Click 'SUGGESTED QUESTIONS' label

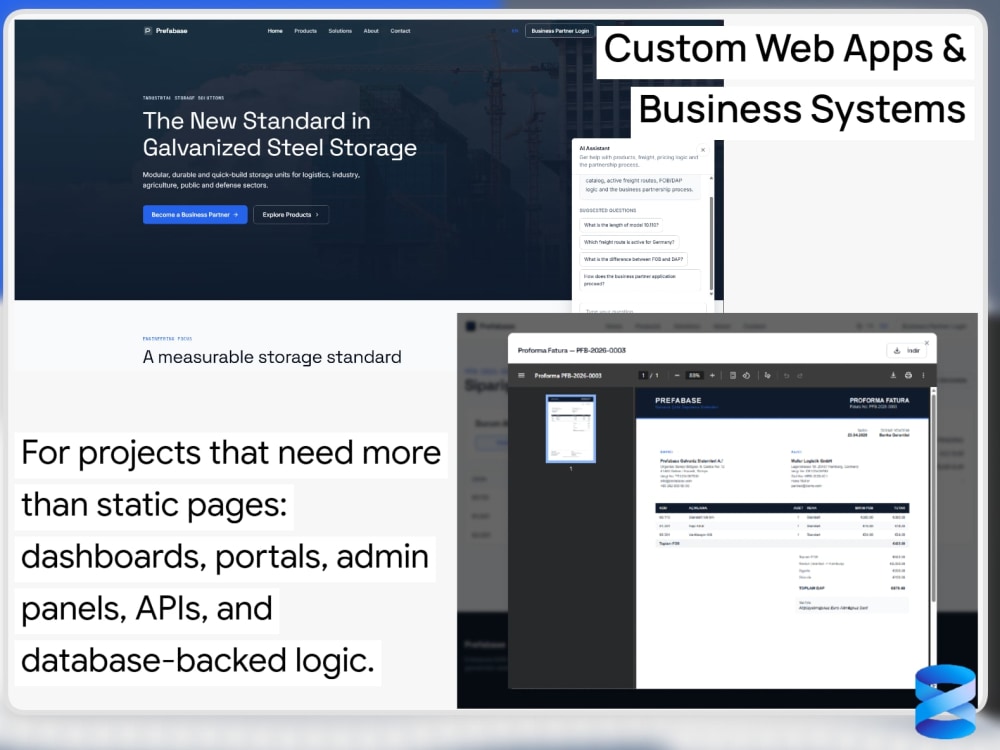608,210
